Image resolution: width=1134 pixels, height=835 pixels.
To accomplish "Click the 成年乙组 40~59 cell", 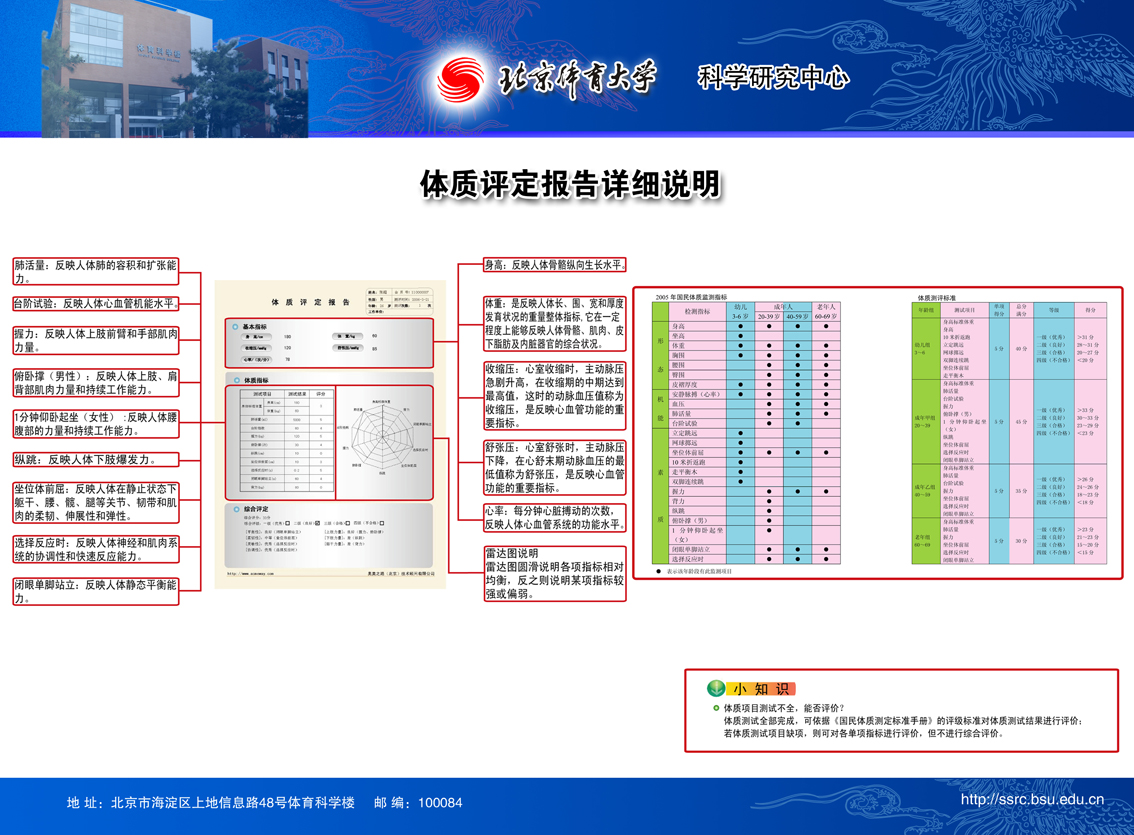I will click(x=926, y=491).
